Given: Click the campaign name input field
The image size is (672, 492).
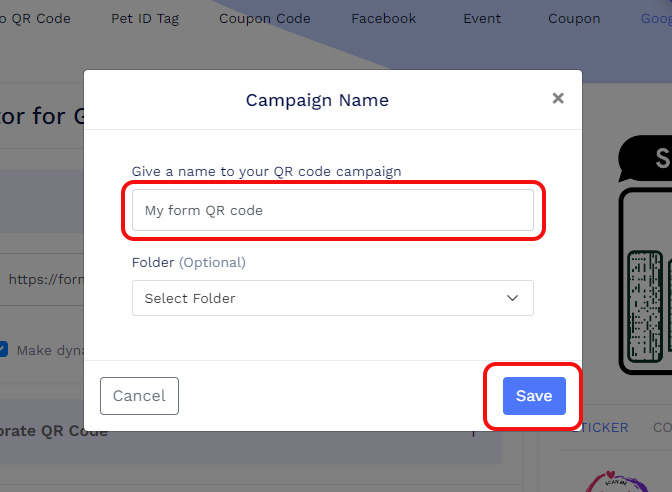Looking at the screenshot, I should click(x=332, y=211).
